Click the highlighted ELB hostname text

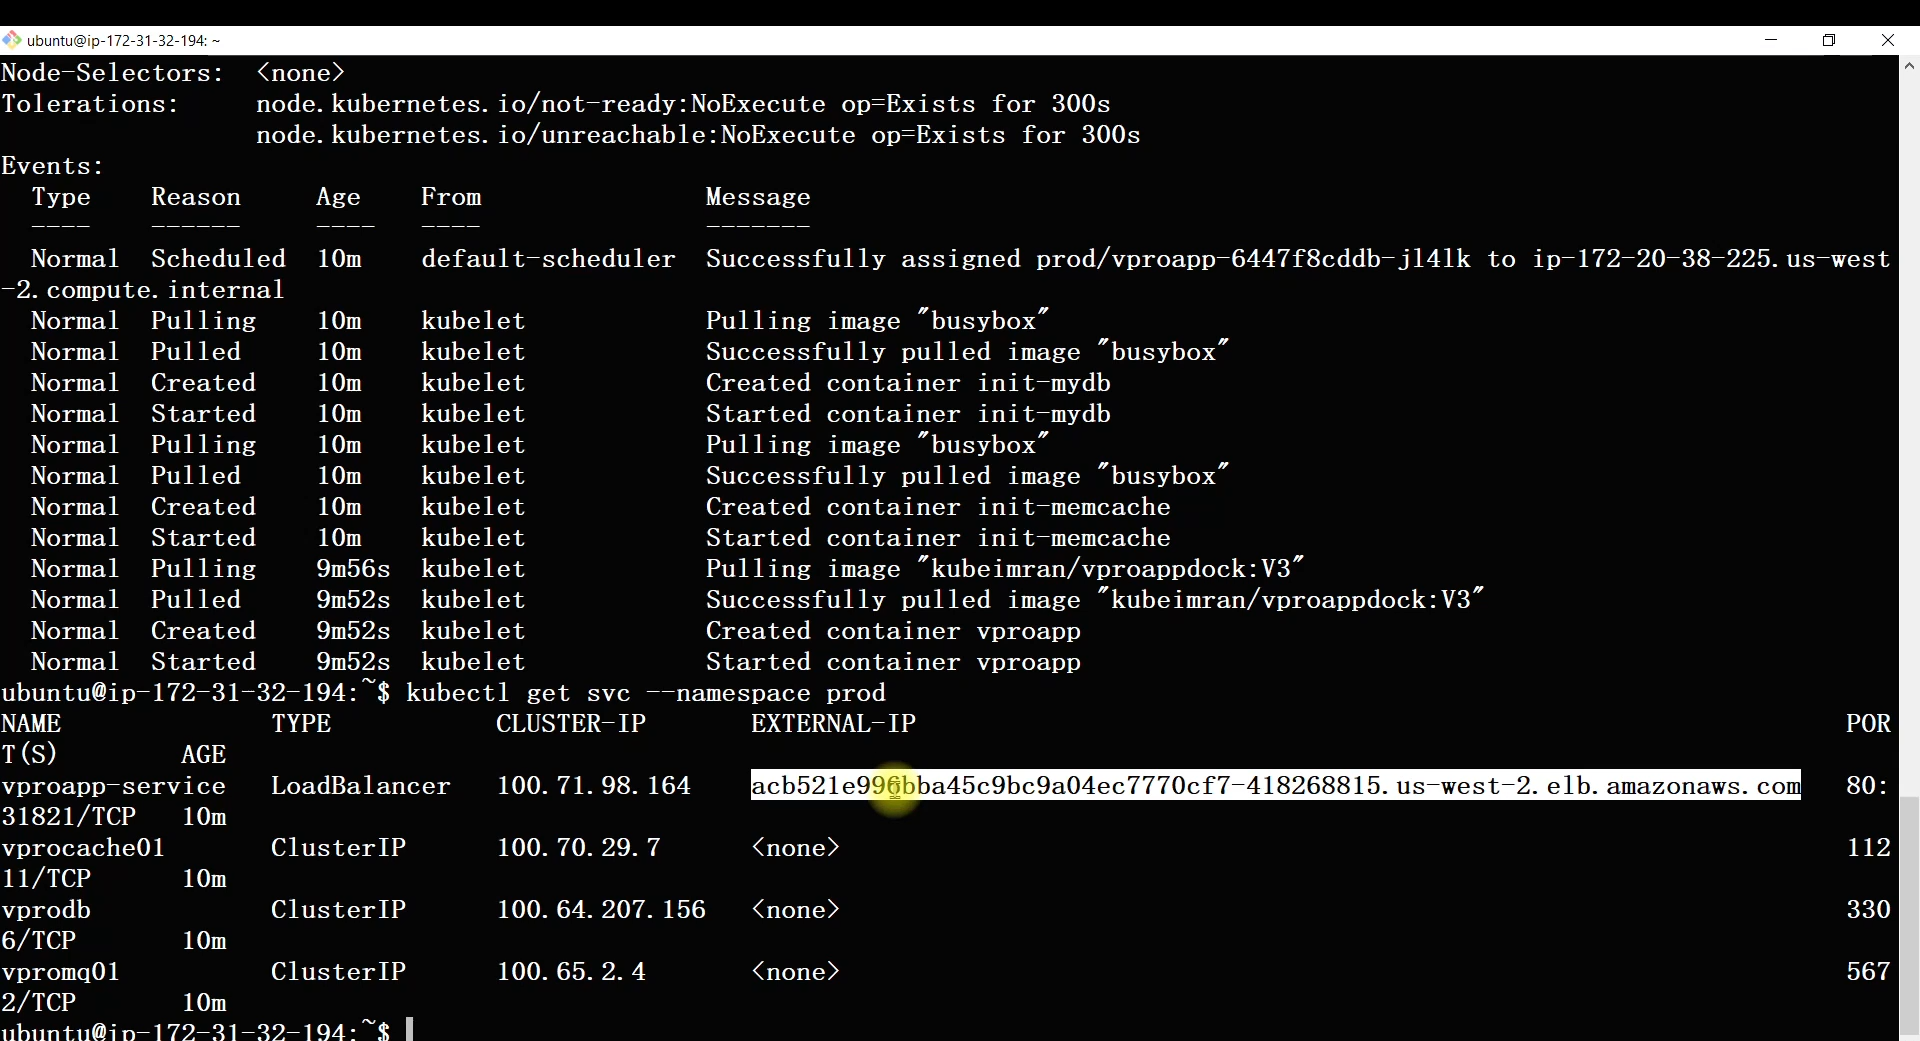(x=1276, y=786)
